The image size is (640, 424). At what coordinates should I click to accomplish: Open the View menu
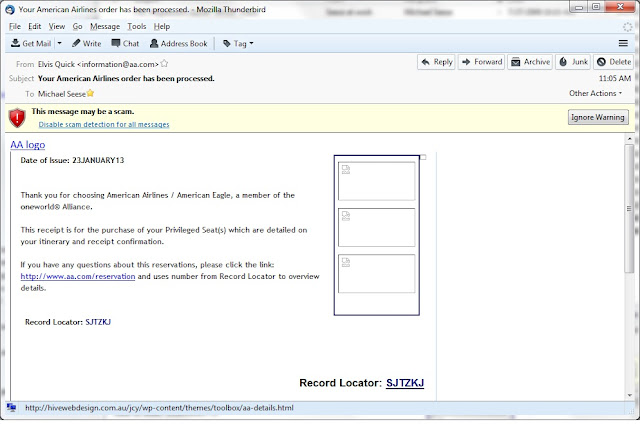57,27
